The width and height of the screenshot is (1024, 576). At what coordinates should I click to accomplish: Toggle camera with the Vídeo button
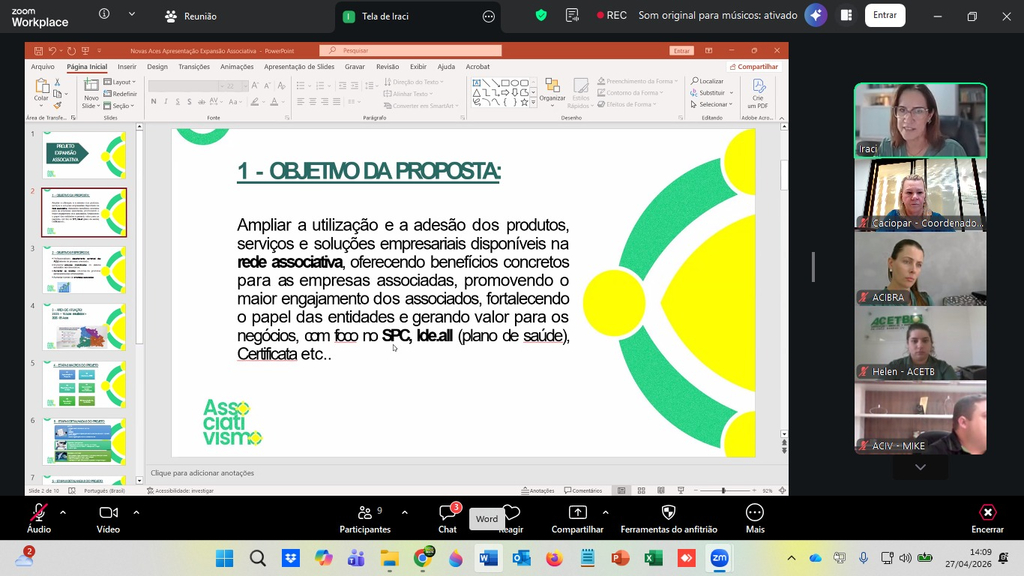tap(108, 513)
